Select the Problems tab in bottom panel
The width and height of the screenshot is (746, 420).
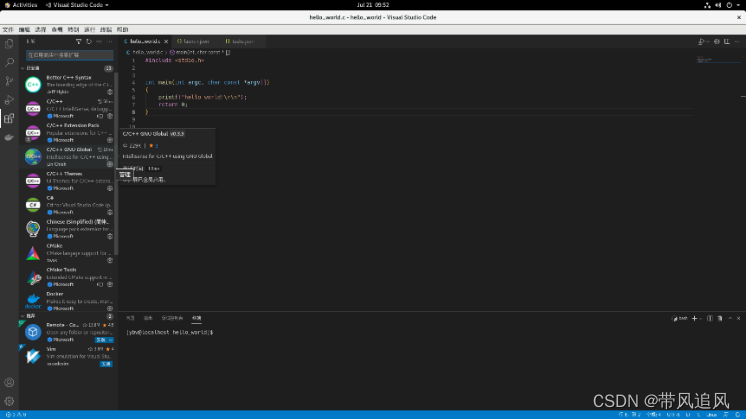pos(130,318)
